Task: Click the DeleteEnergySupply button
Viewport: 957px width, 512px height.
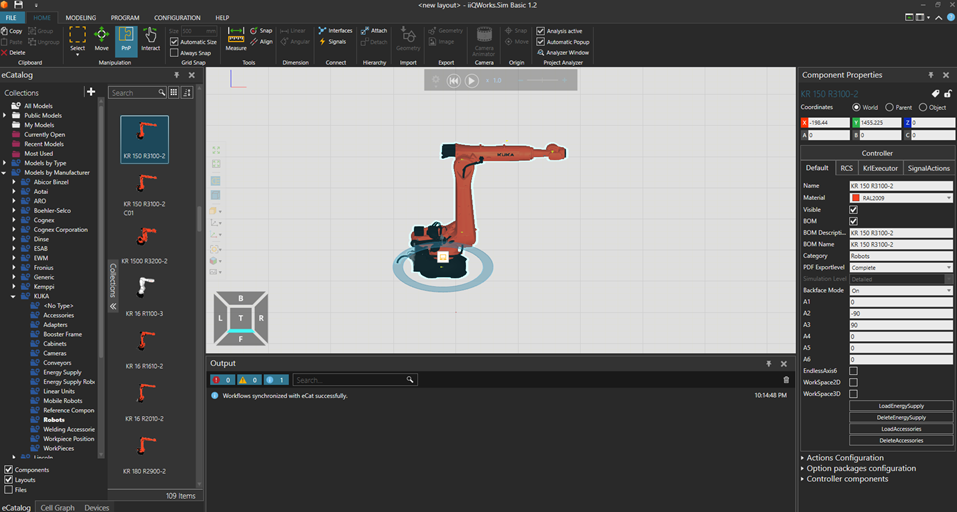Action: click(x=901, y=417)
